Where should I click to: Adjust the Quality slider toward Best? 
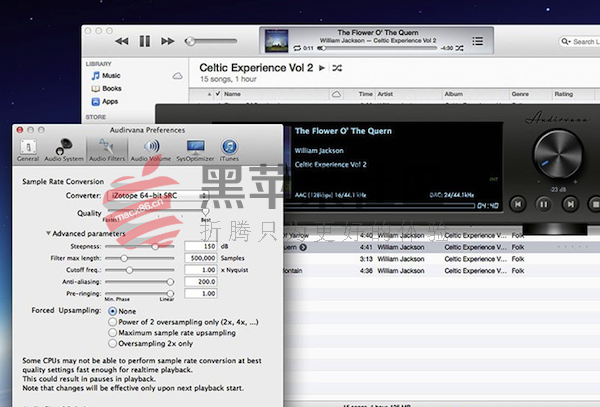tap(205, 211)
